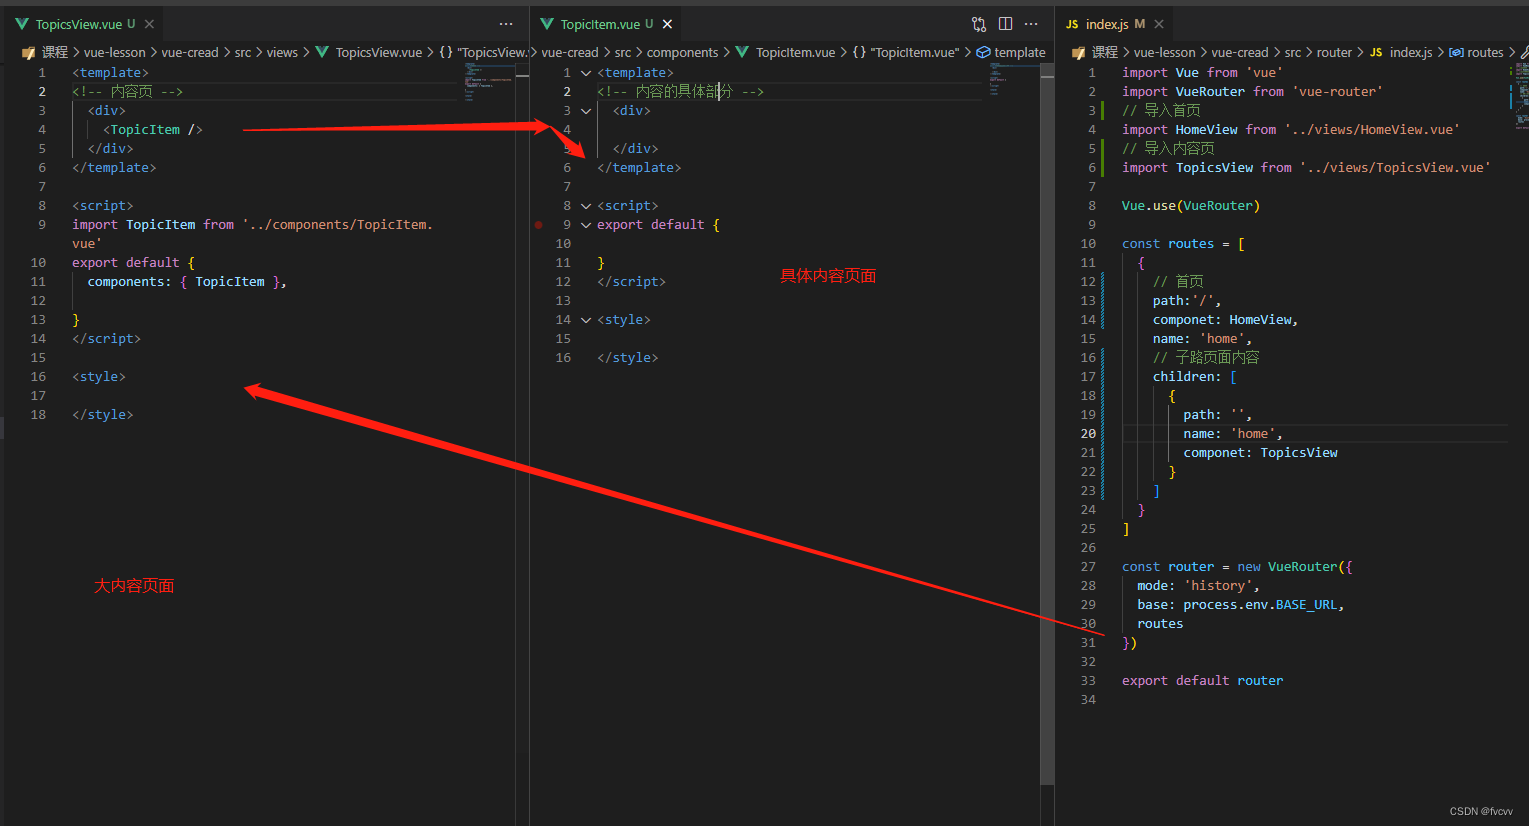Click the '<!-- 内容的具体部分 -->' comment in TopicItem.vue
This screenshot has height=826, width=1529.
tap(680, 92)
